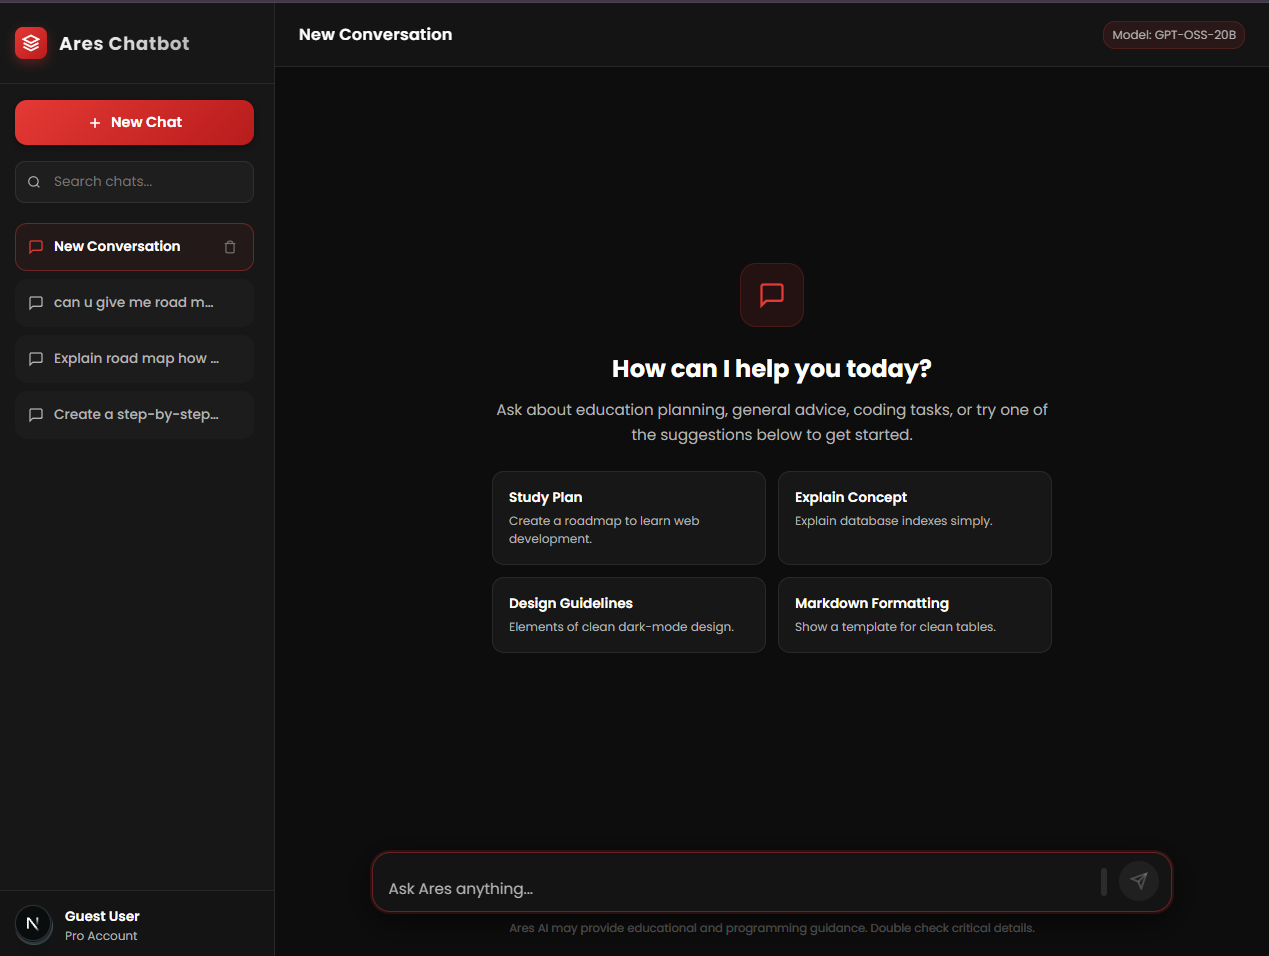Open the Guest User profile name
The width and height of the screenshot is (1269, 956).
point(102,916)
